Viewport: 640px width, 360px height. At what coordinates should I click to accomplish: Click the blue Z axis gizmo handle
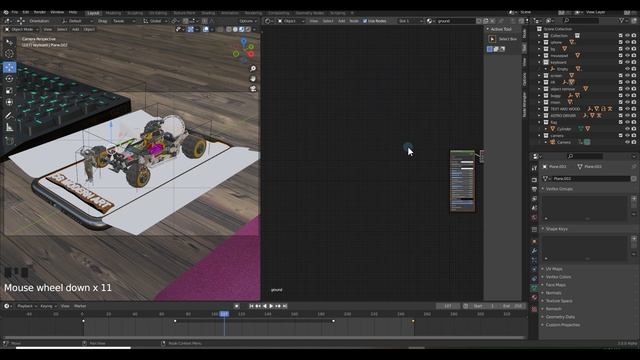click(x=244, y=41)
